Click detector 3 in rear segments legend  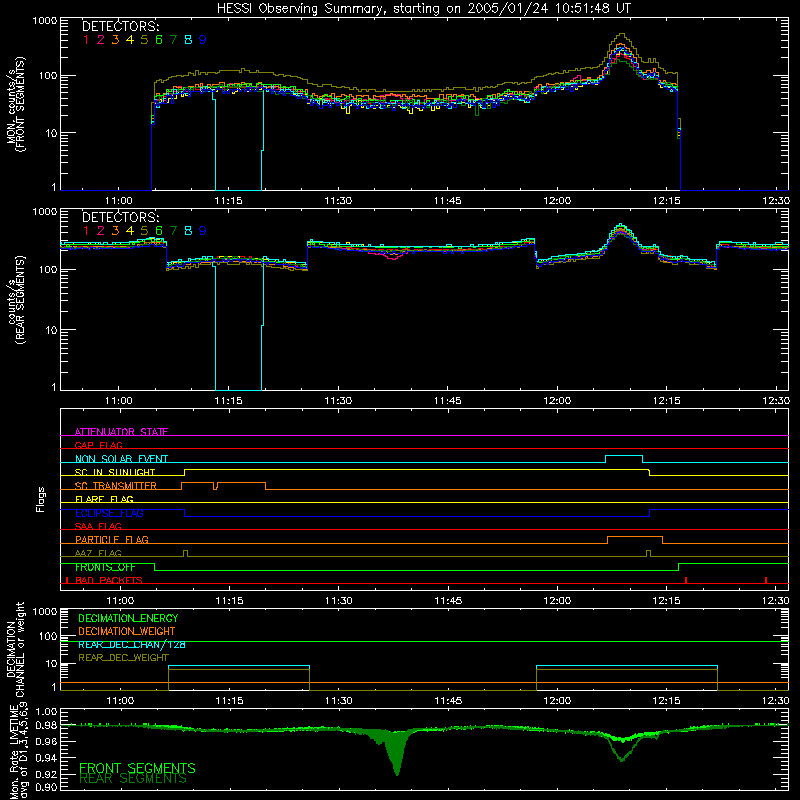pos(115,231)
